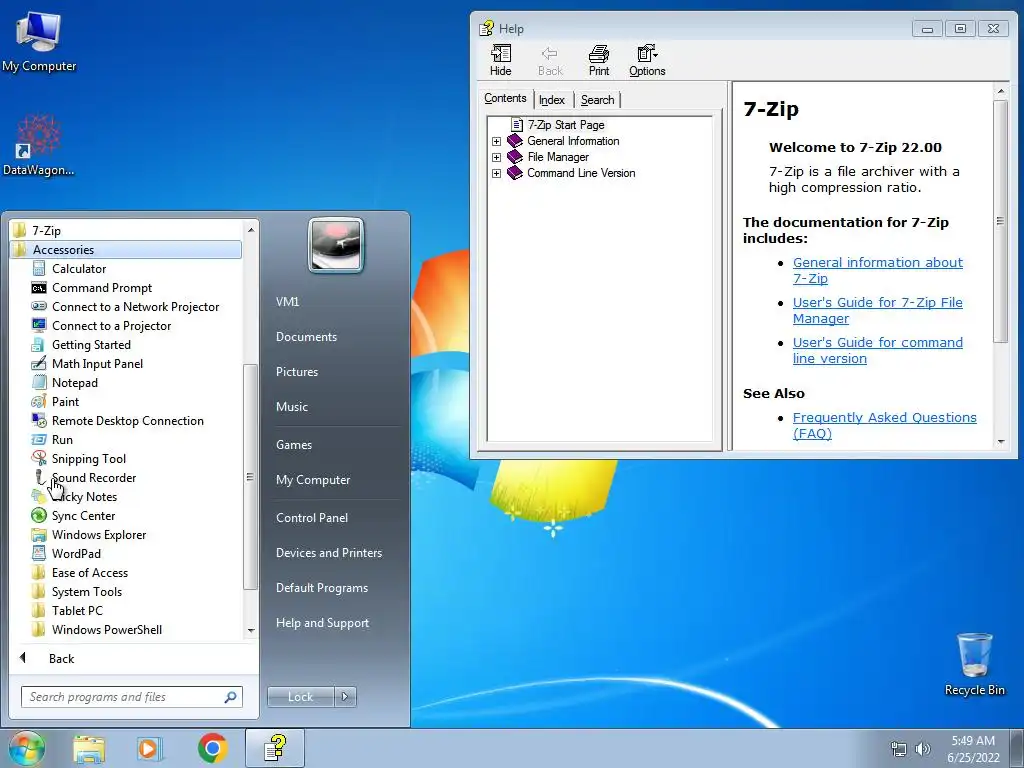Click the network tray icon
Image resolution: width=1024 pixels, height=768 pixels.
click(x=899, y=748)
